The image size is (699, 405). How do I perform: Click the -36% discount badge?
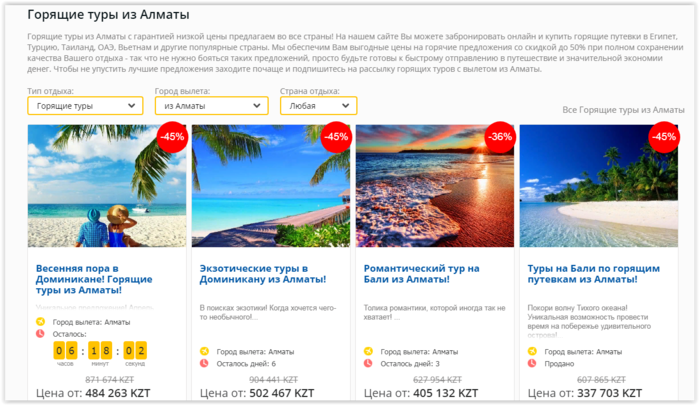point(500,137)
